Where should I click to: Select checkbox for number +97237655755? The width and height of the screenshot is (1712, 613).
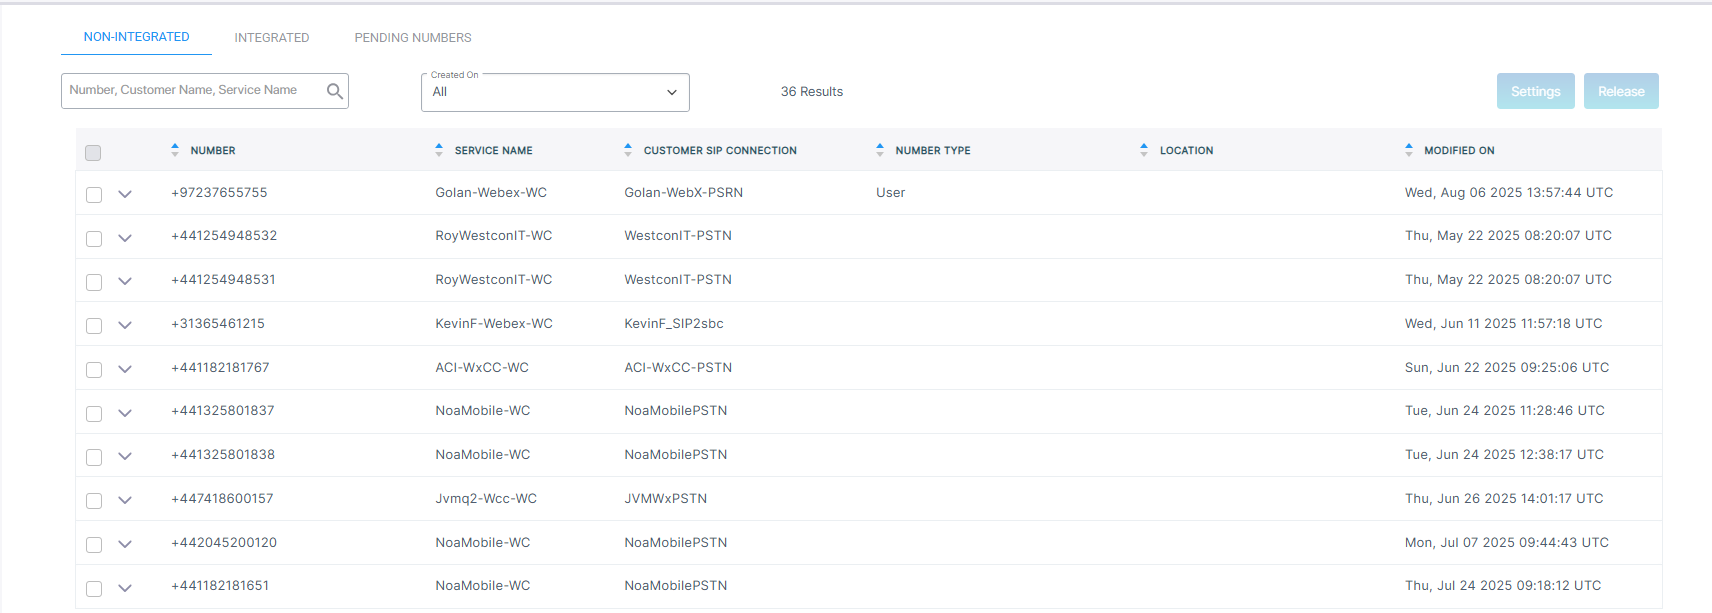[x=94, y=195]
